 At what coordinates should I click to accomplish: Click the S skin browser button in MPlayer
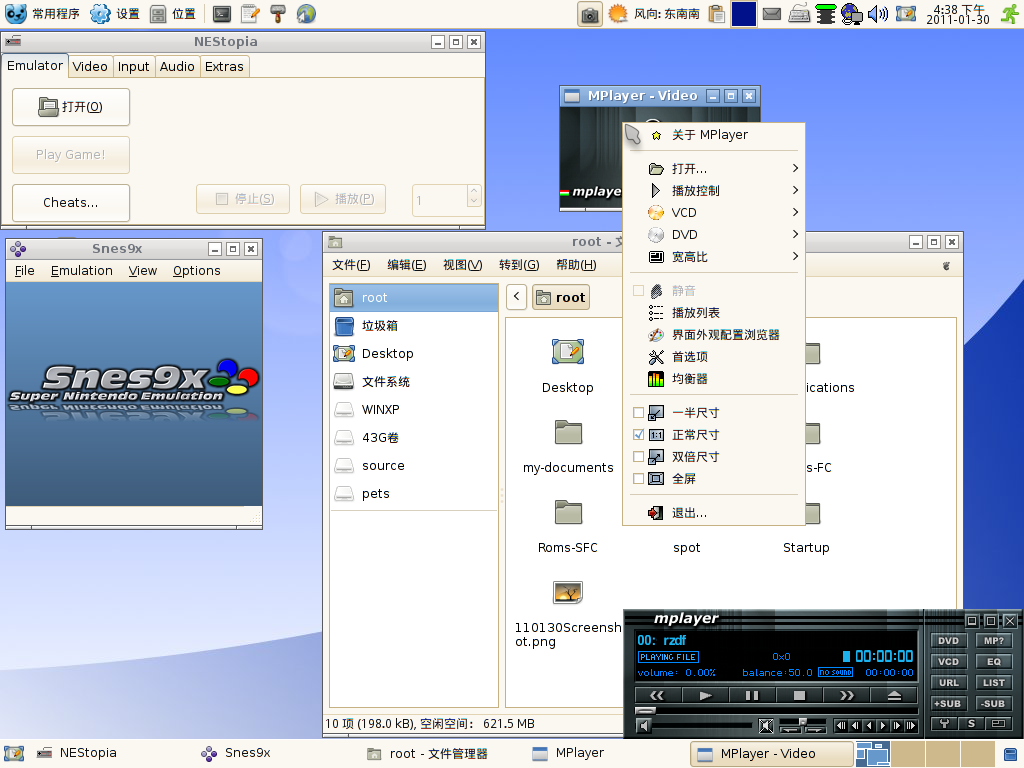972,724
